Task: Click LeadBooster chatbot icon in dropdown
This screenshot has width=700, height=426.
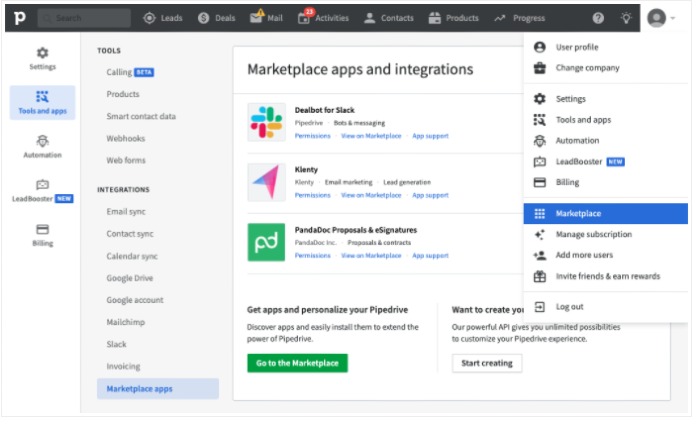Action: click(539, 162)
